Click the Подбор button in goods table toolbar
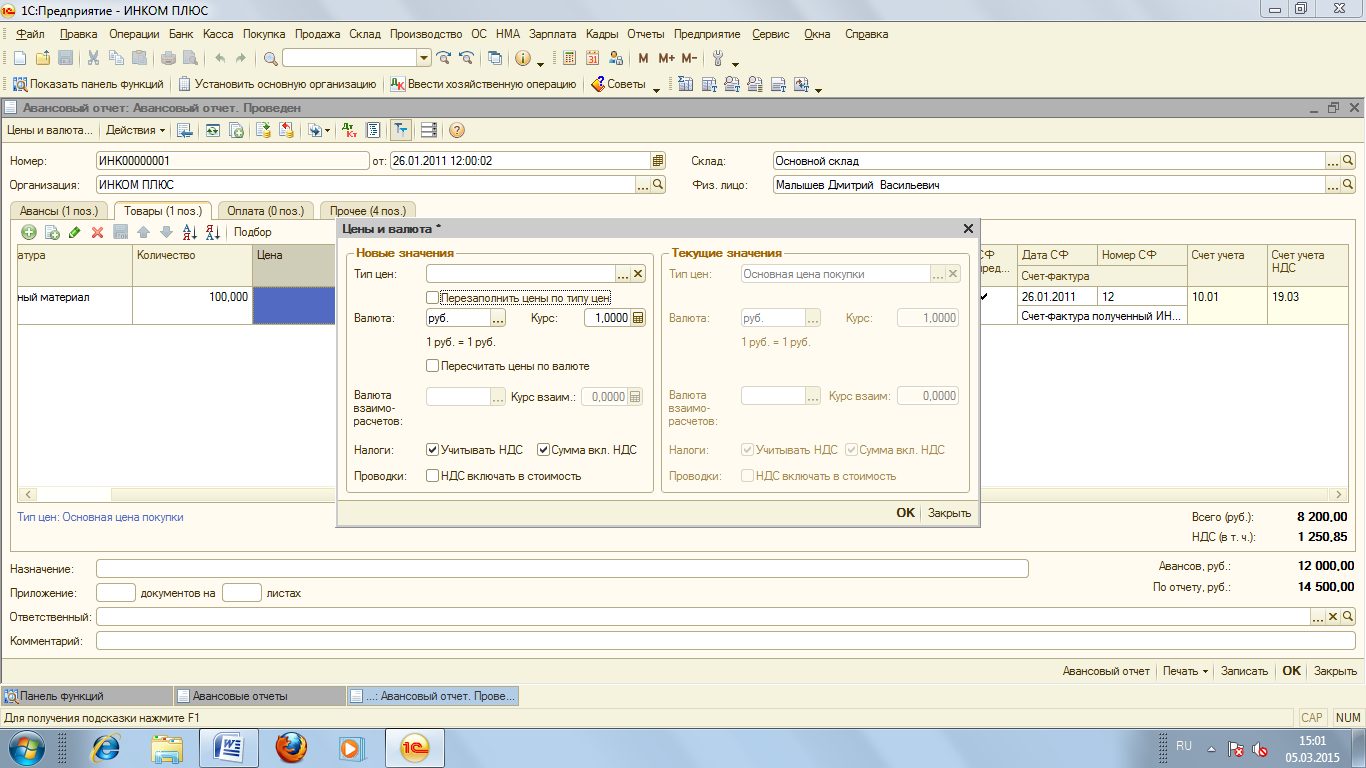 pyautogui.click(x=253, y=232)
